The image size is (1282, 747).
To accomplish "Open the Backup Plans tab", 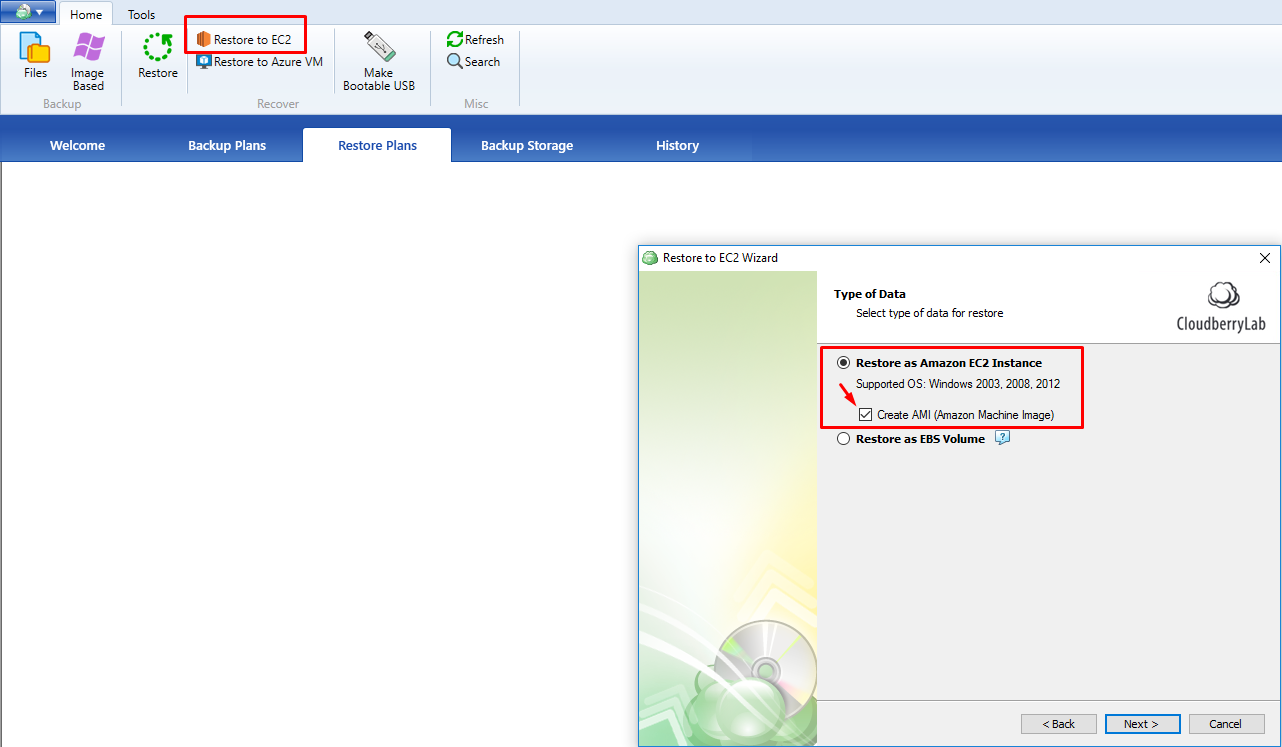I will click(227, 145).
